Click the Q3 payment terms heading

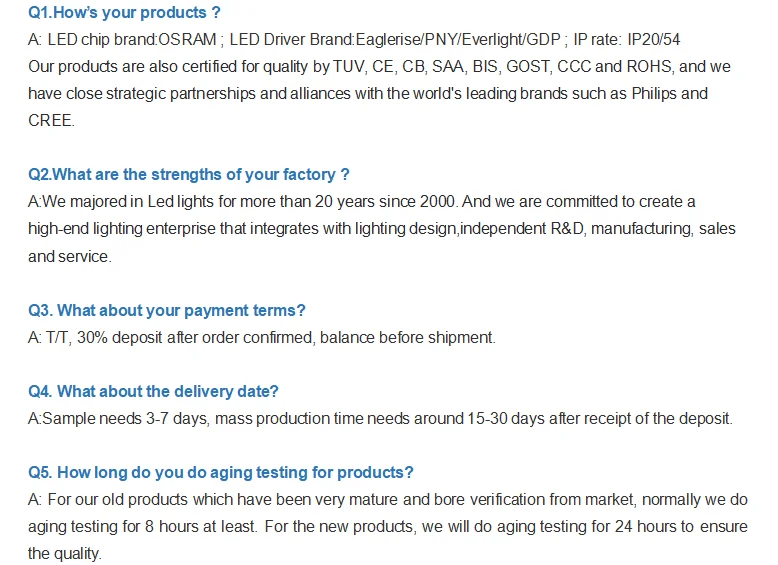pyautogui.click(x=166, y=310)
